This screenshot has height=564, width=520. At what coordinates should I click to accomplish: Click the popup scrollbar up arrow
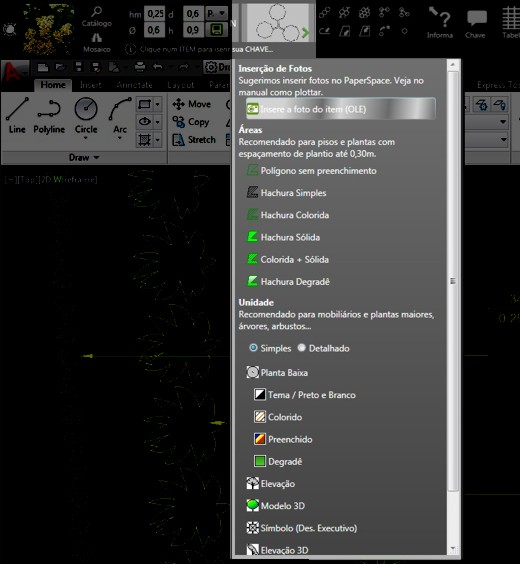(x=453, y=65)
